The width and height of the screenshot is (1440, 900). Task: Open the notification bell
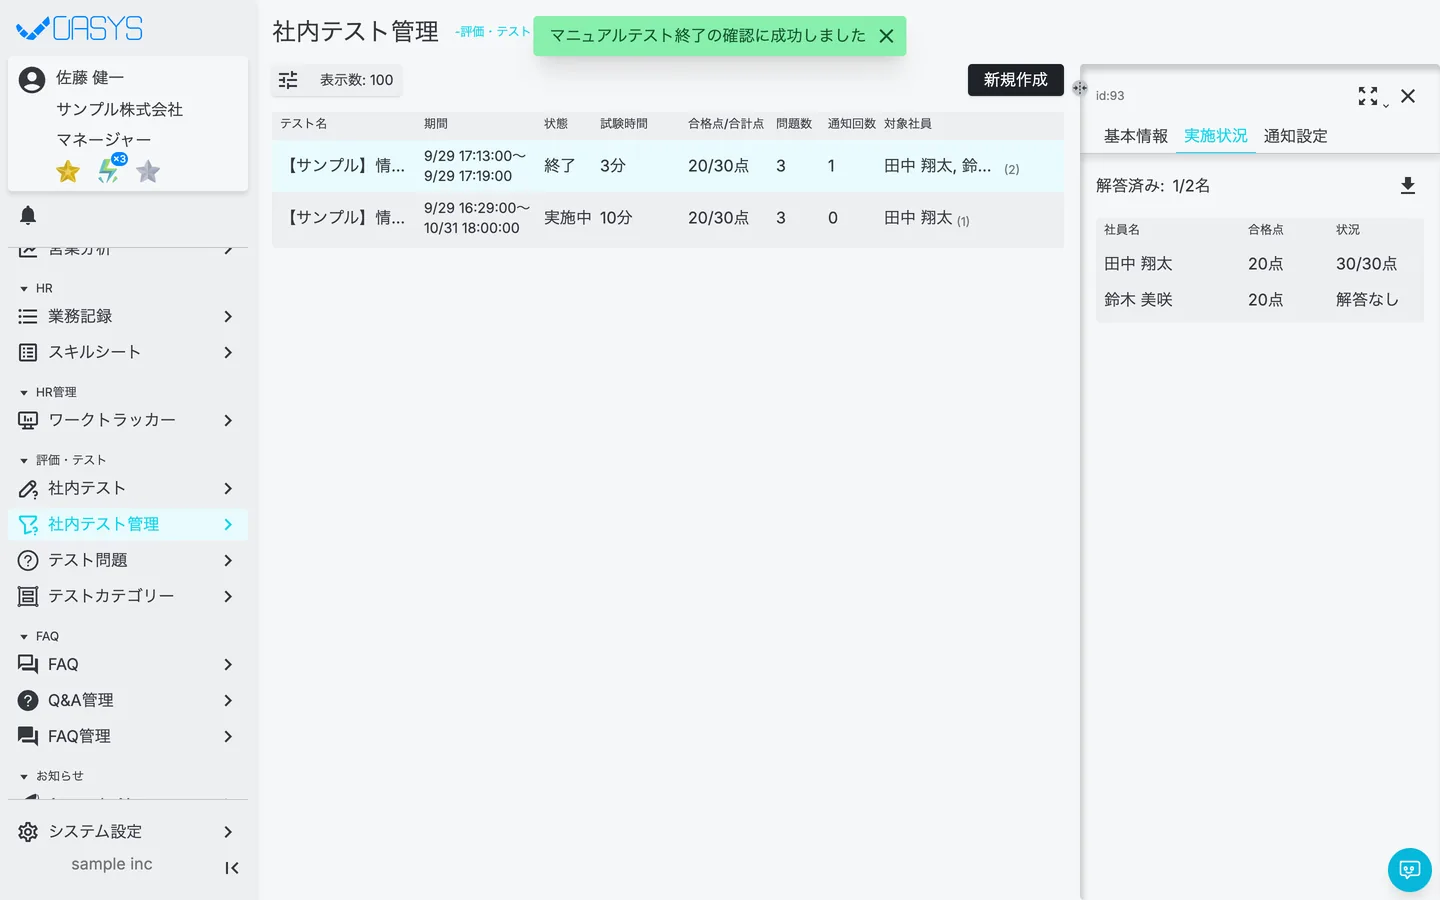coord(28,215)
